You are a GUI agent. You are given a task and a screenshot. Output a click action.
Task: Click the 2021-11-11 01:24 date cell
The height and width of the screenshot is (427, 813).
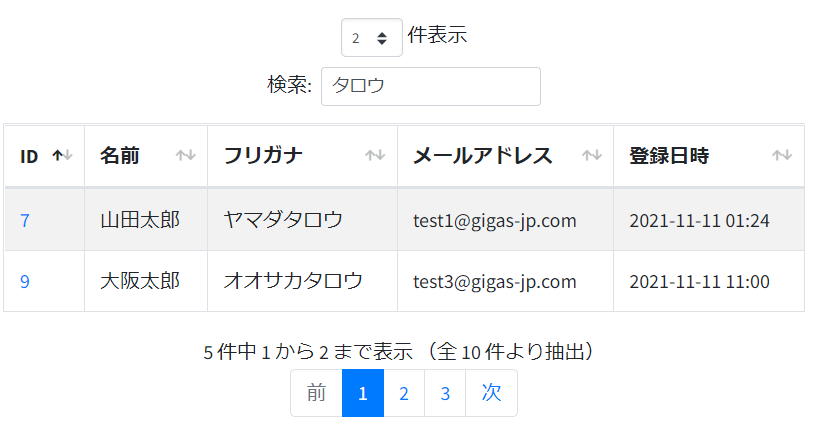[x=709, y=220]
